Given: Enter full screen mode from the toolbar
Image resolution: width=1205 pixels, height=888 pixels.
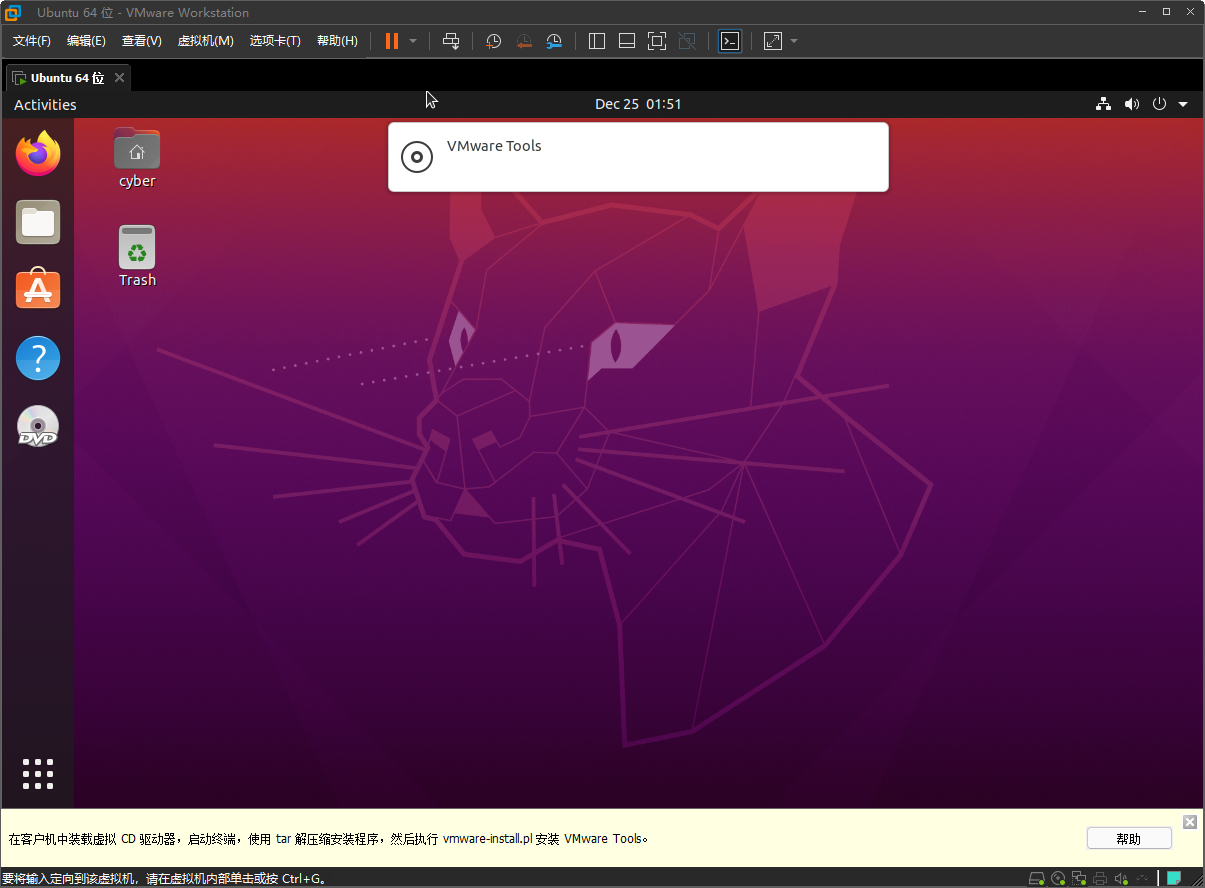Looking at the screenshot, I should [657, 41].
